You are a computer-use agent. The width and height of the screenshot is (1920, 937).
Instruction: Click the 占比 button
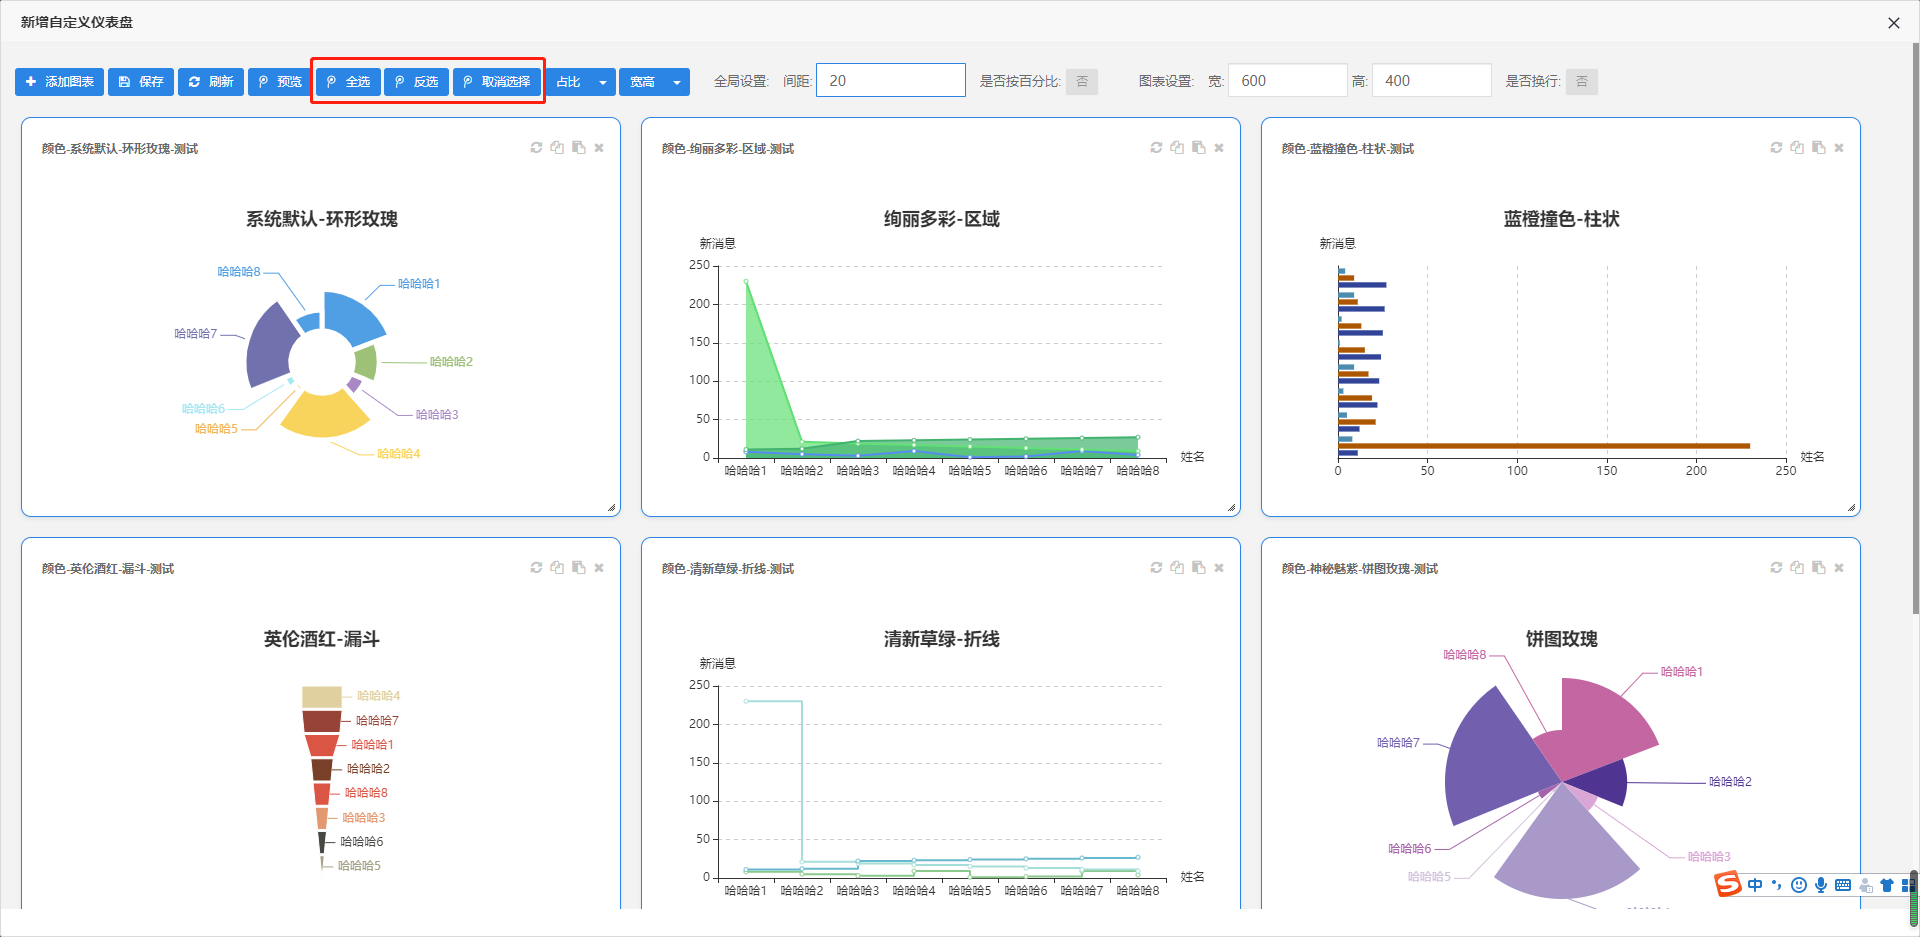click(x=568, y=82)
